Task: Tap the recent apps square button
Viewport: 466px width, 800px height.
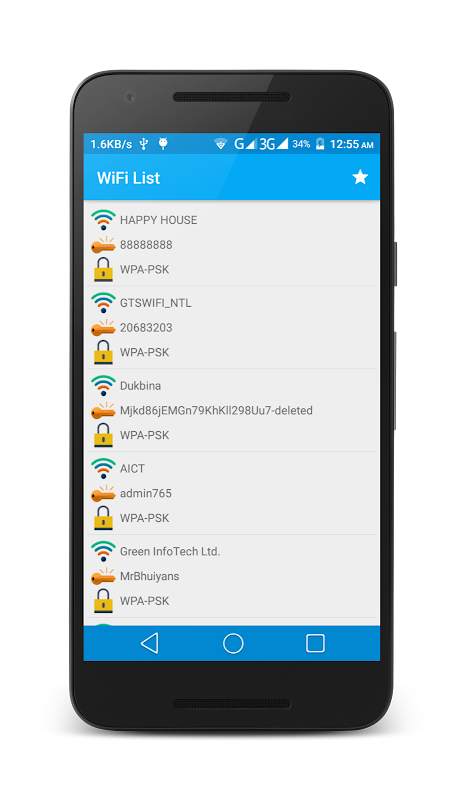Action: point(315,643)
